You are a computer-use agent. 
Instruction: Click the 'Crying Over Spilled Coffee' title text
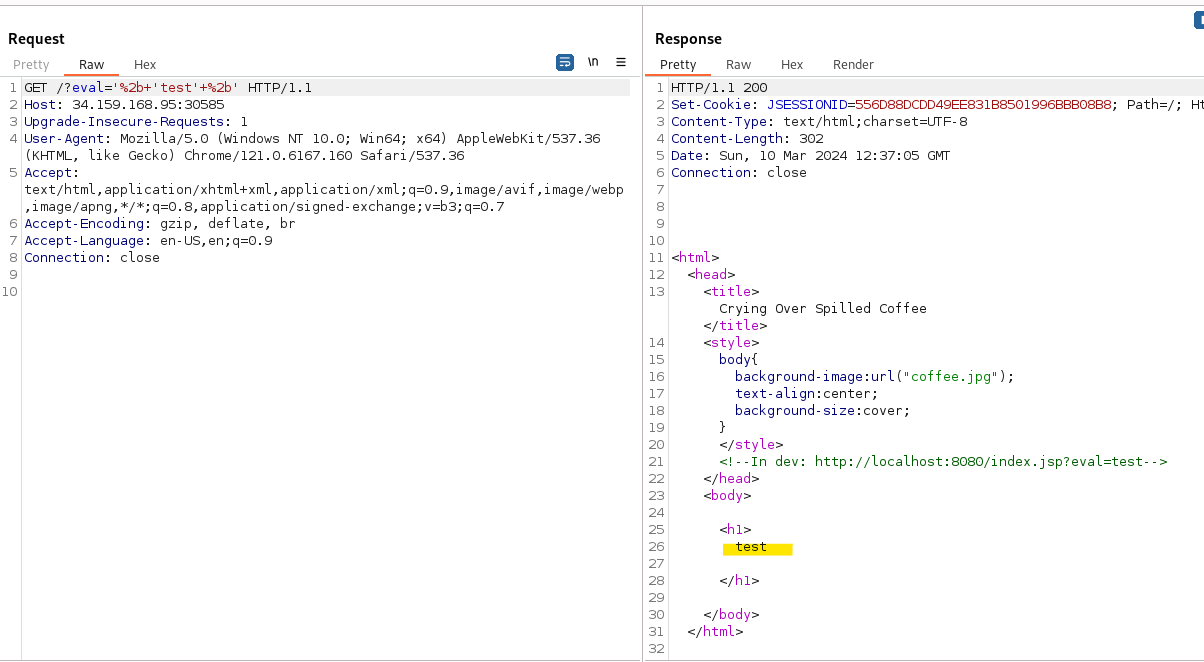(x=822, y=309)
